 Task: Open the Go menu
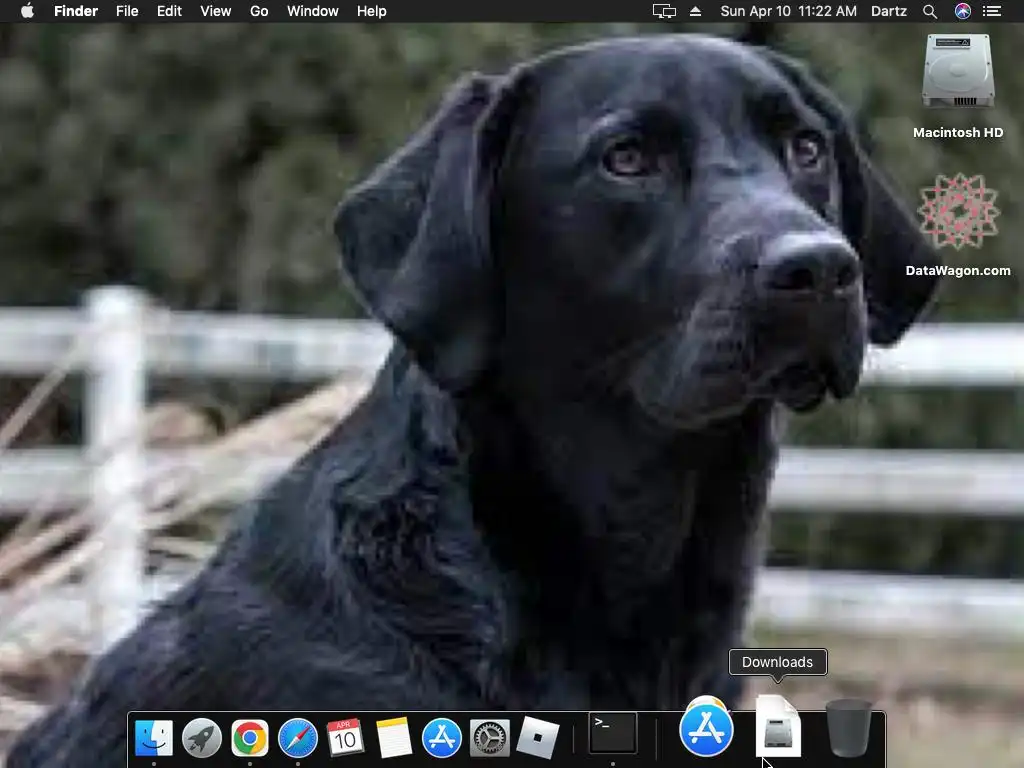click(x=259, y=11)
